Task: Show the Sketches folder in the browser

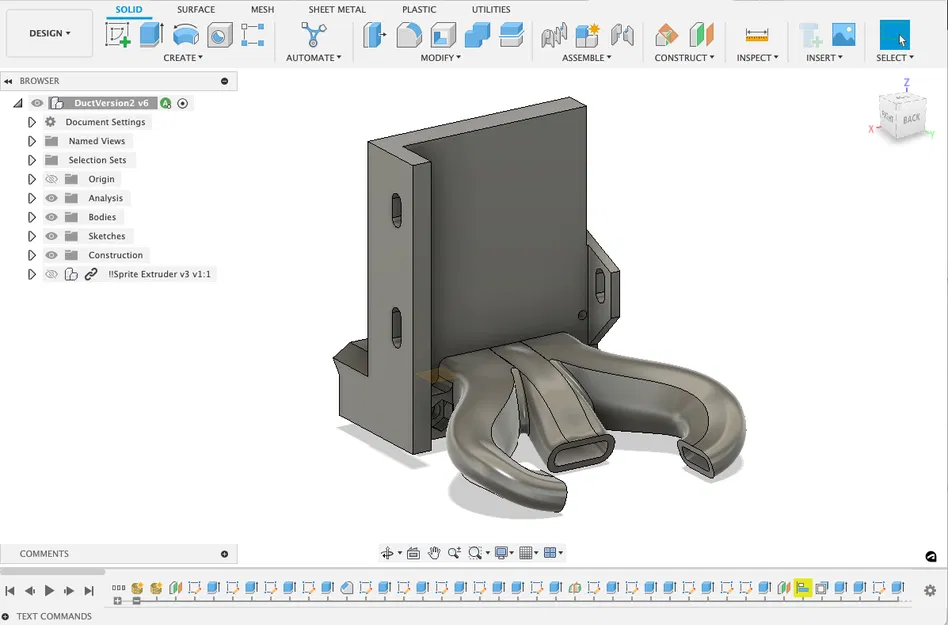Action: [50, 236]
